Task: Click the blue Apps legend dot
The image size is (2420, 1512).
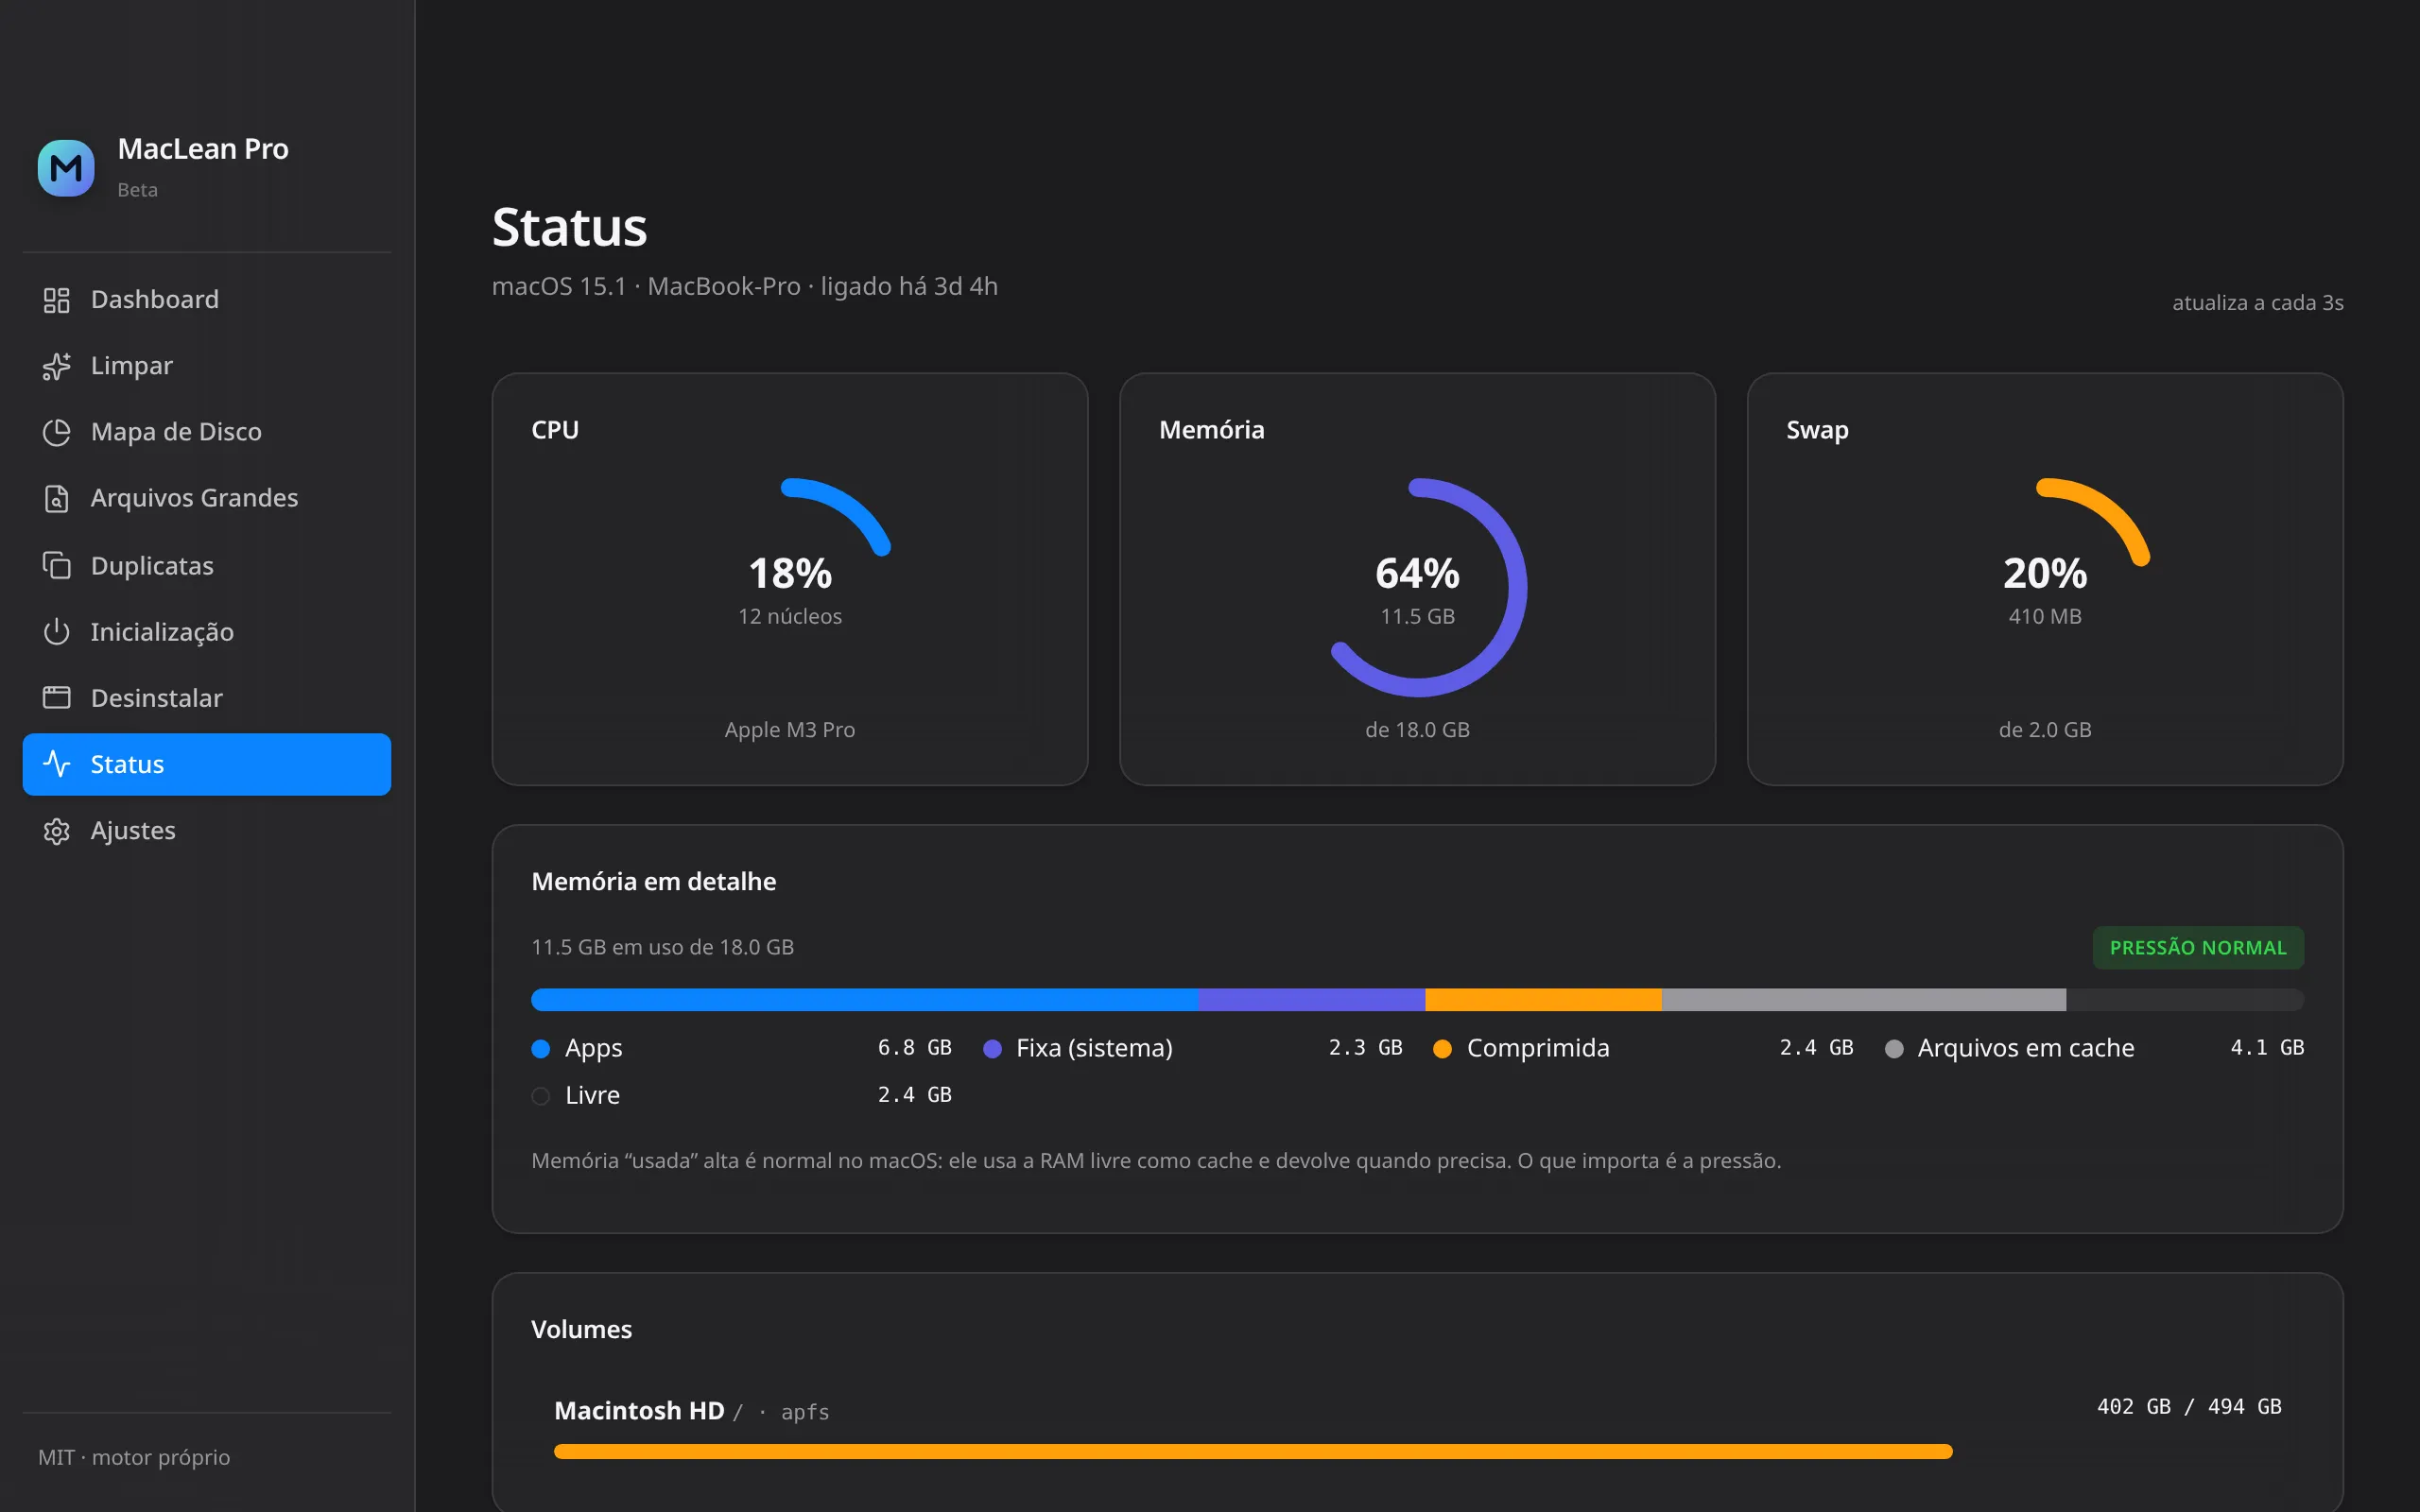Action: [541, 1048]
